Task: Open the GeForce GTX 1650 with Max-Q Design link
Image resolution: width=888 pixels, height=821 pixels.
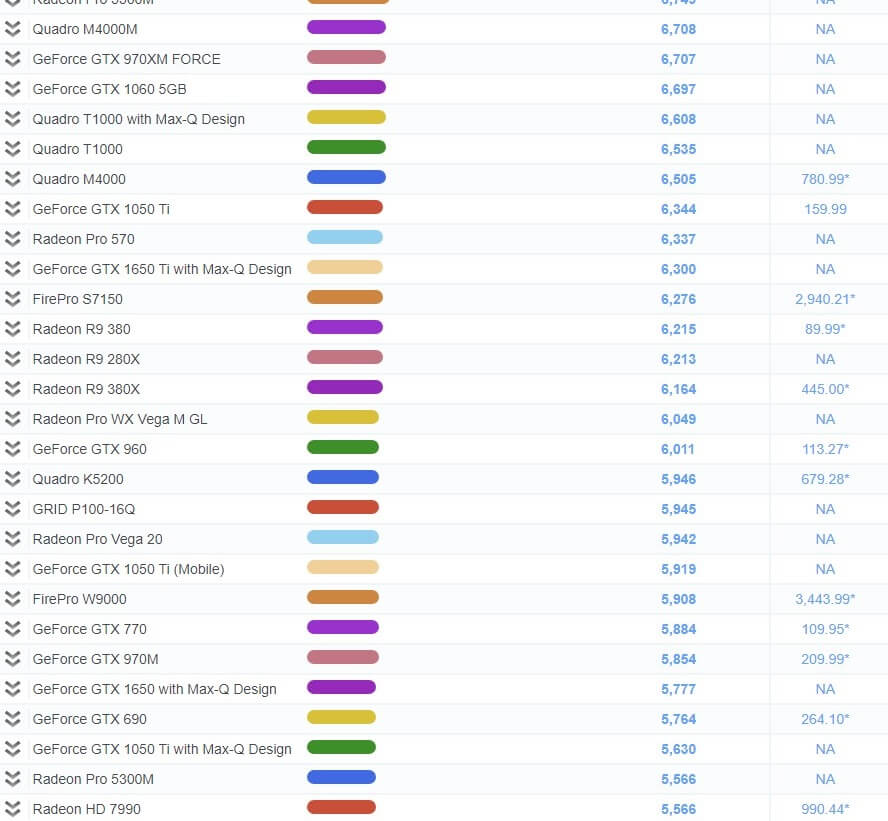Action: [155, 690]
